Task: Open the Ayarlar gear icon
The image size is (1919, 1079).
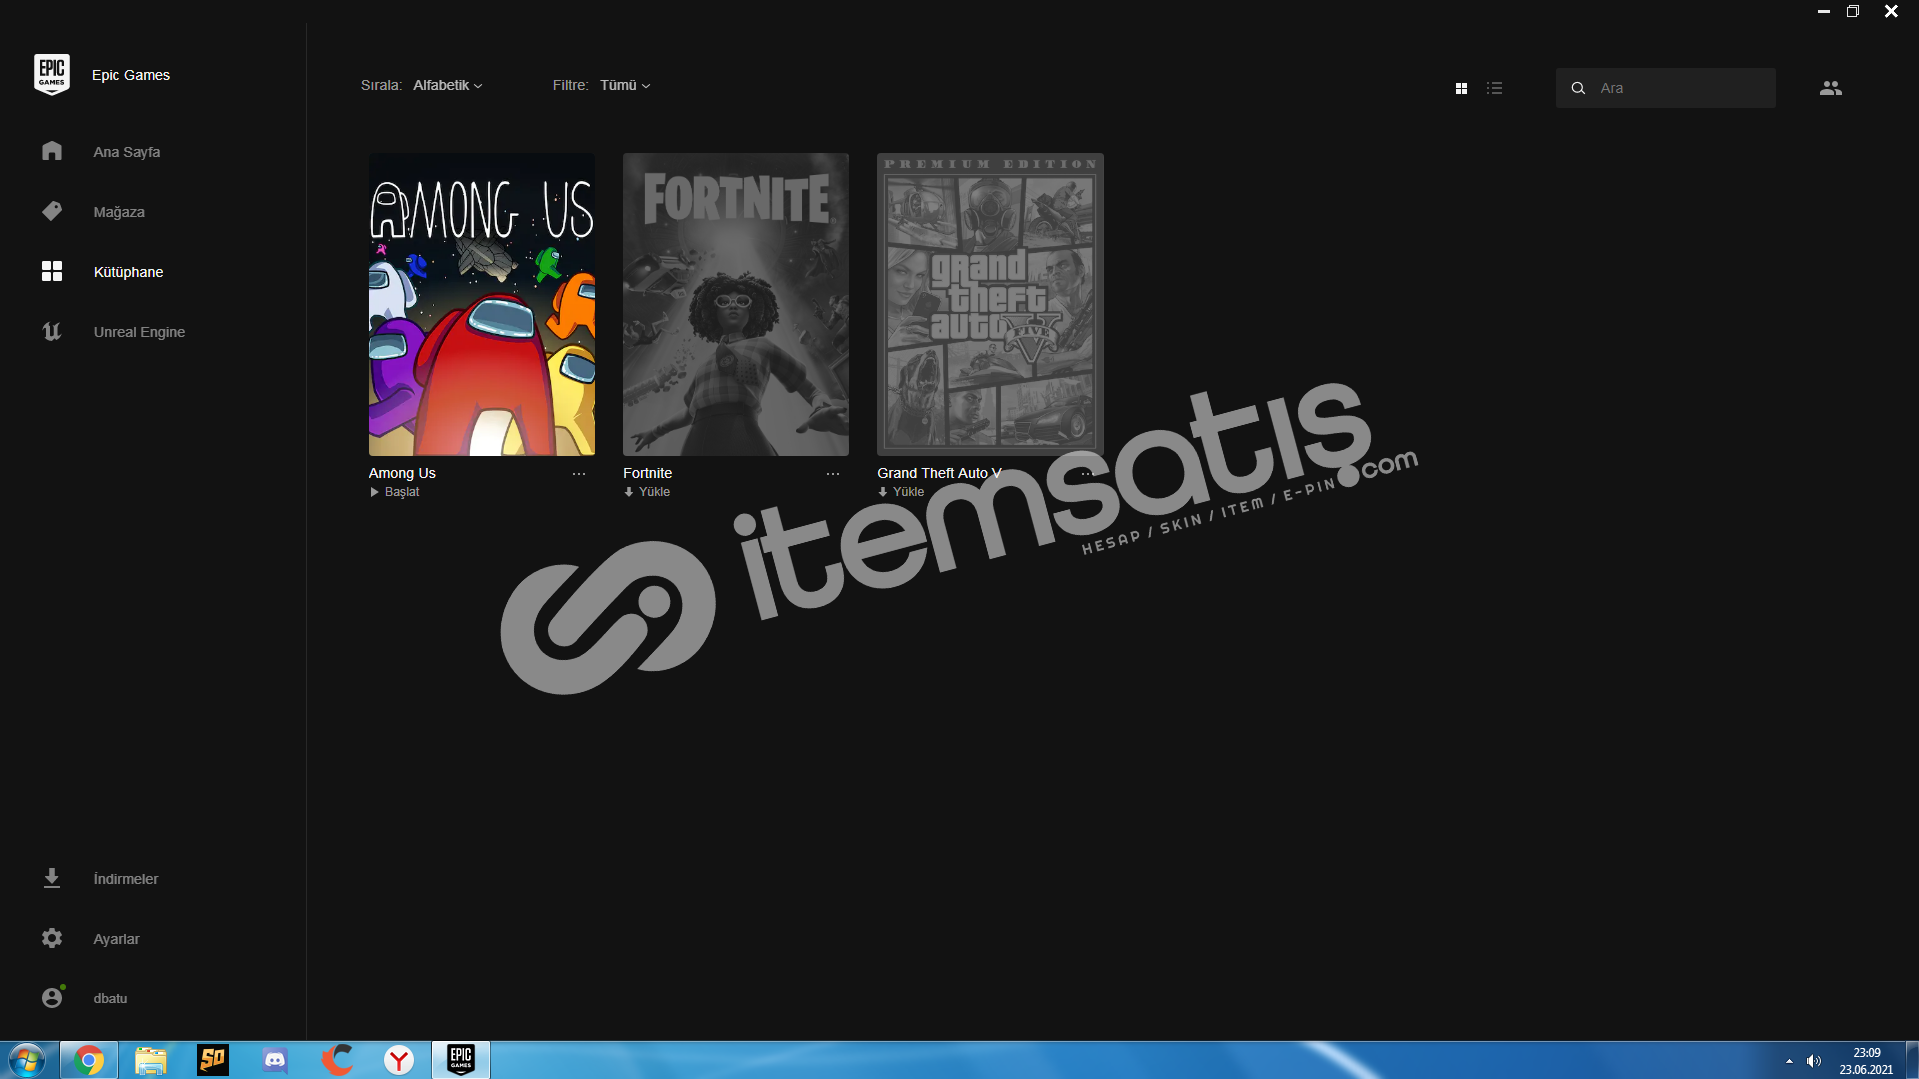Action: pyautogui.click(x=52, y=938)
